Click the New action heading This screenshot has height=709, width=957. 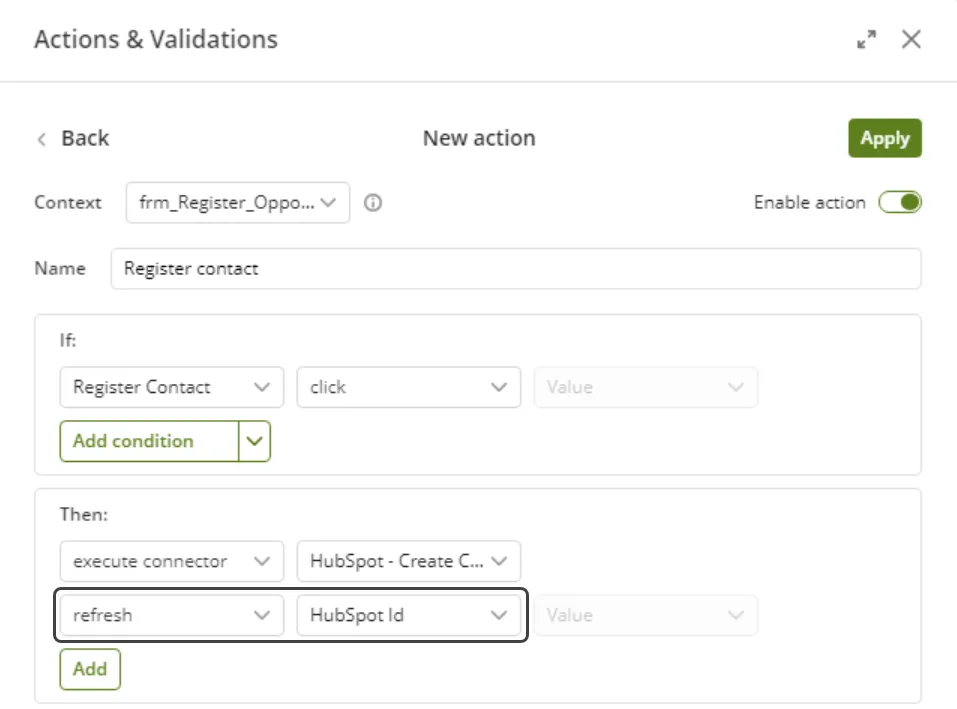(479, 139)
